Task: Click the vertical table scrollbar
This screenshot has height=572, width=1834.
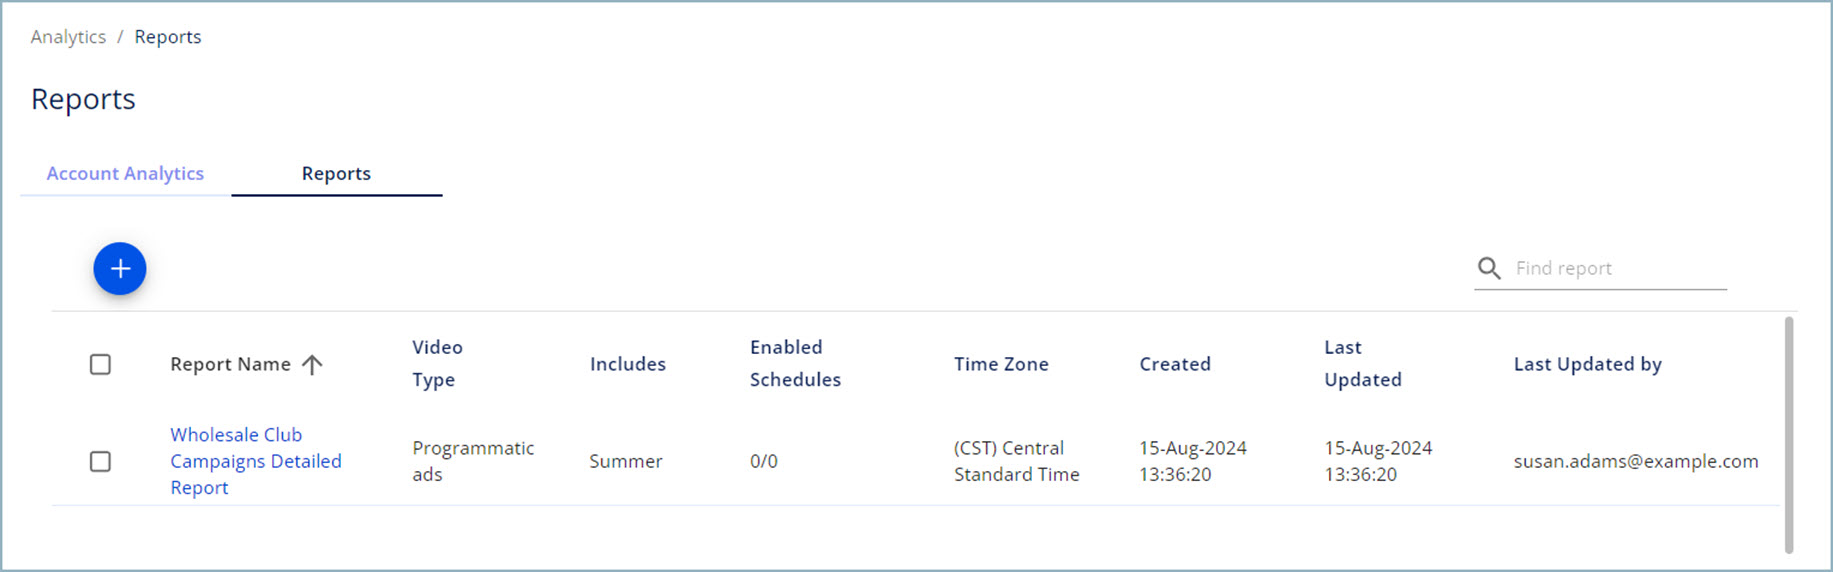Action: click(x=1788, y=434)
